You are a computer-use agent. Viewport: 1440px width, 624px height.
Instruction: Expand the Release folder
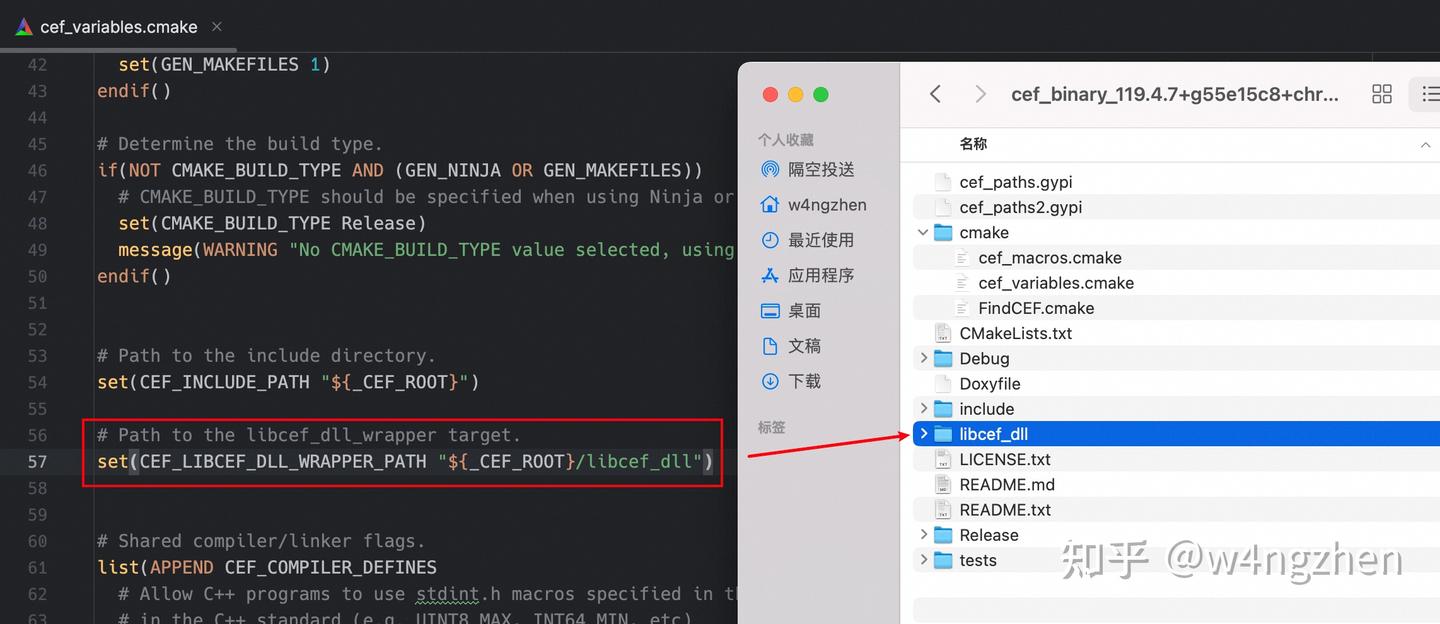(x=923, y=534)
